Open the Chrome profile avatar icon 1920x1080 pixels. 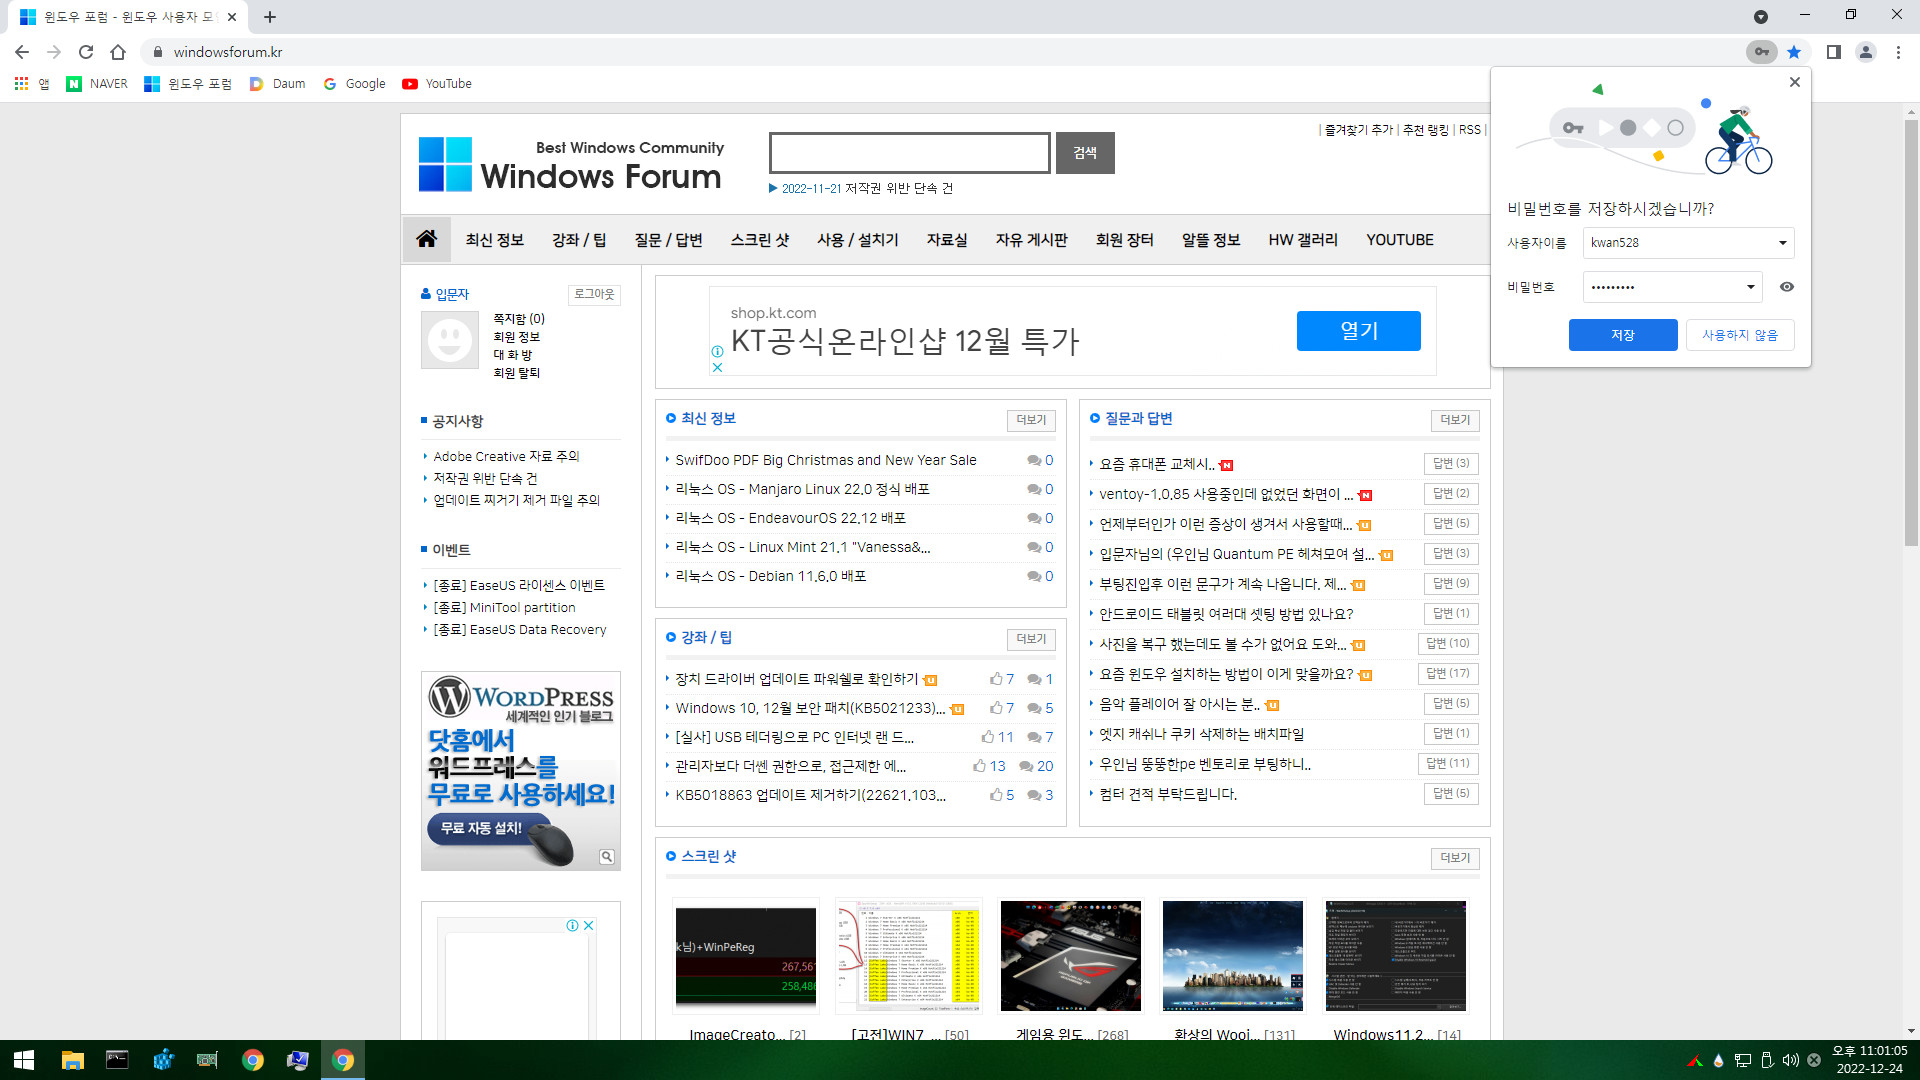[x=1865, y=52]
